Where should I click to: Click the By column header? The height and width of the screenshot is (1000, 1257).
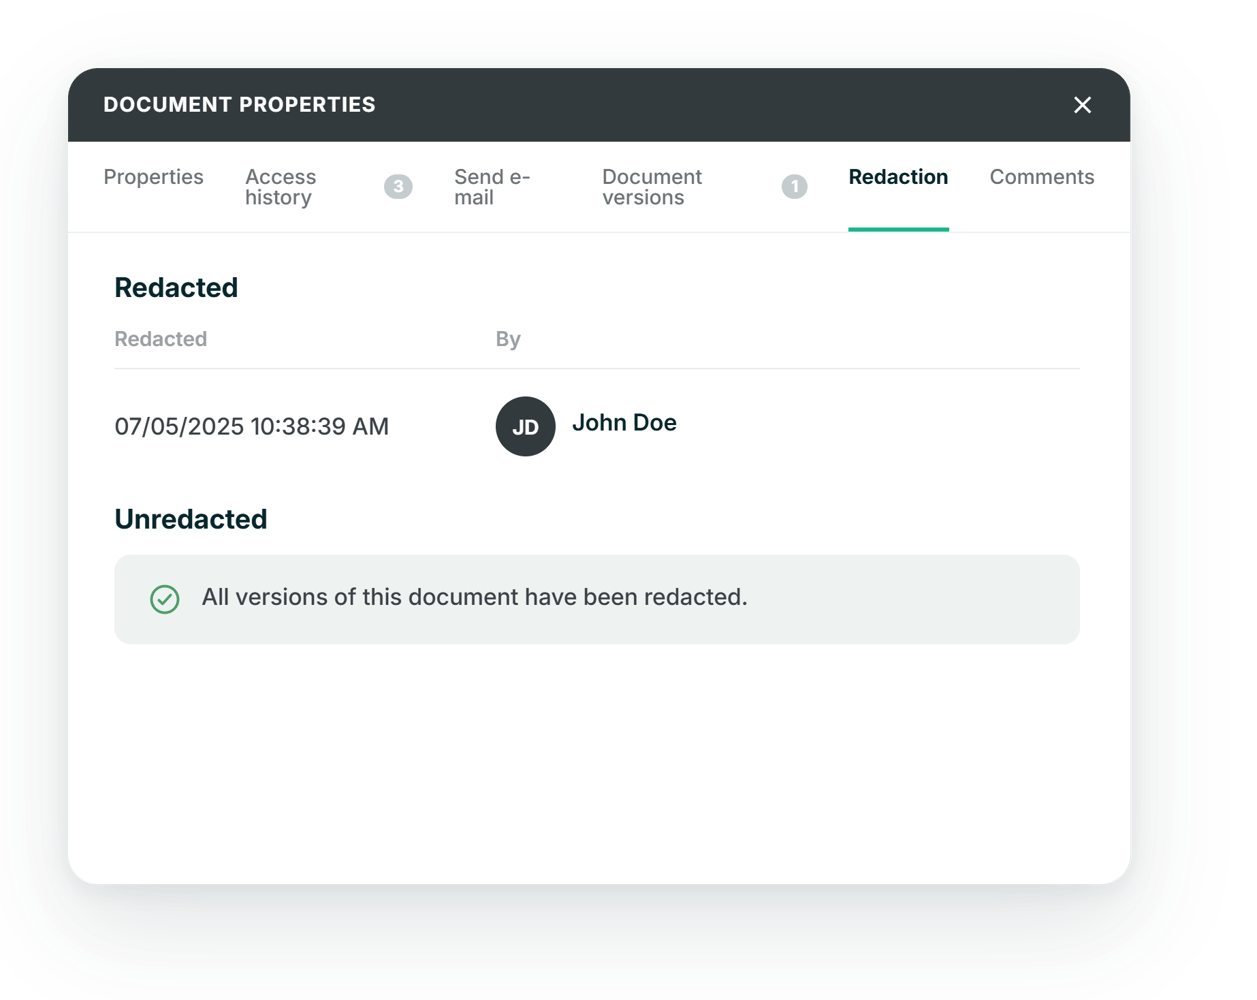(508, 339)
